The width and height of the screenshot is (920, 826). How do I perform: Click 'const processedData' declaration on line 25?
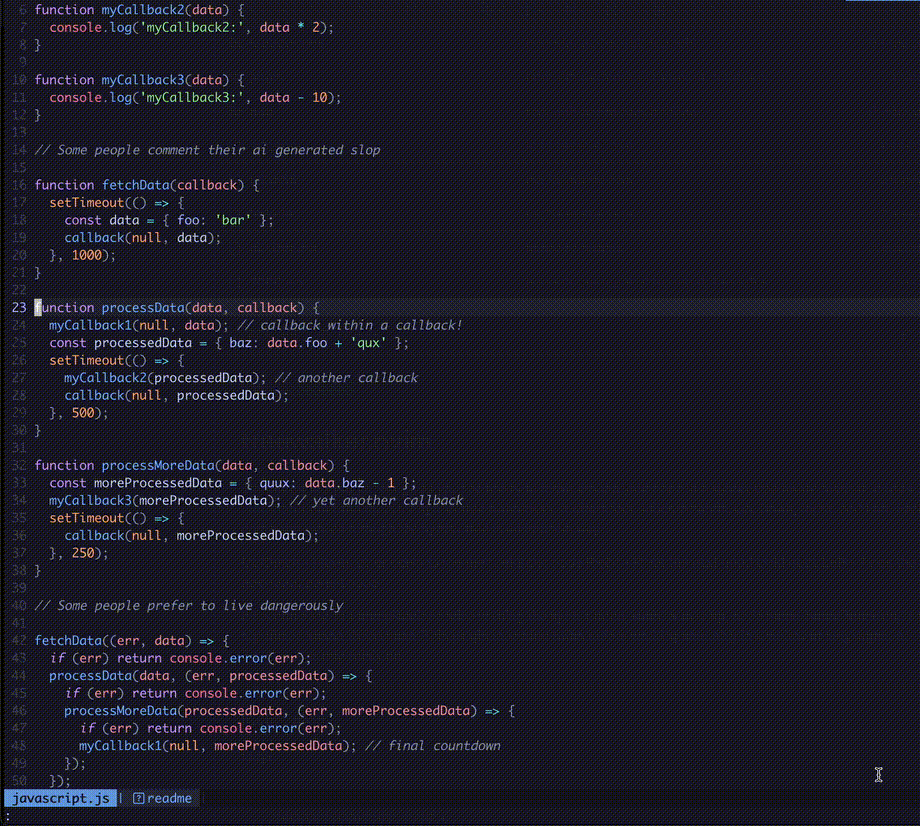121,343
